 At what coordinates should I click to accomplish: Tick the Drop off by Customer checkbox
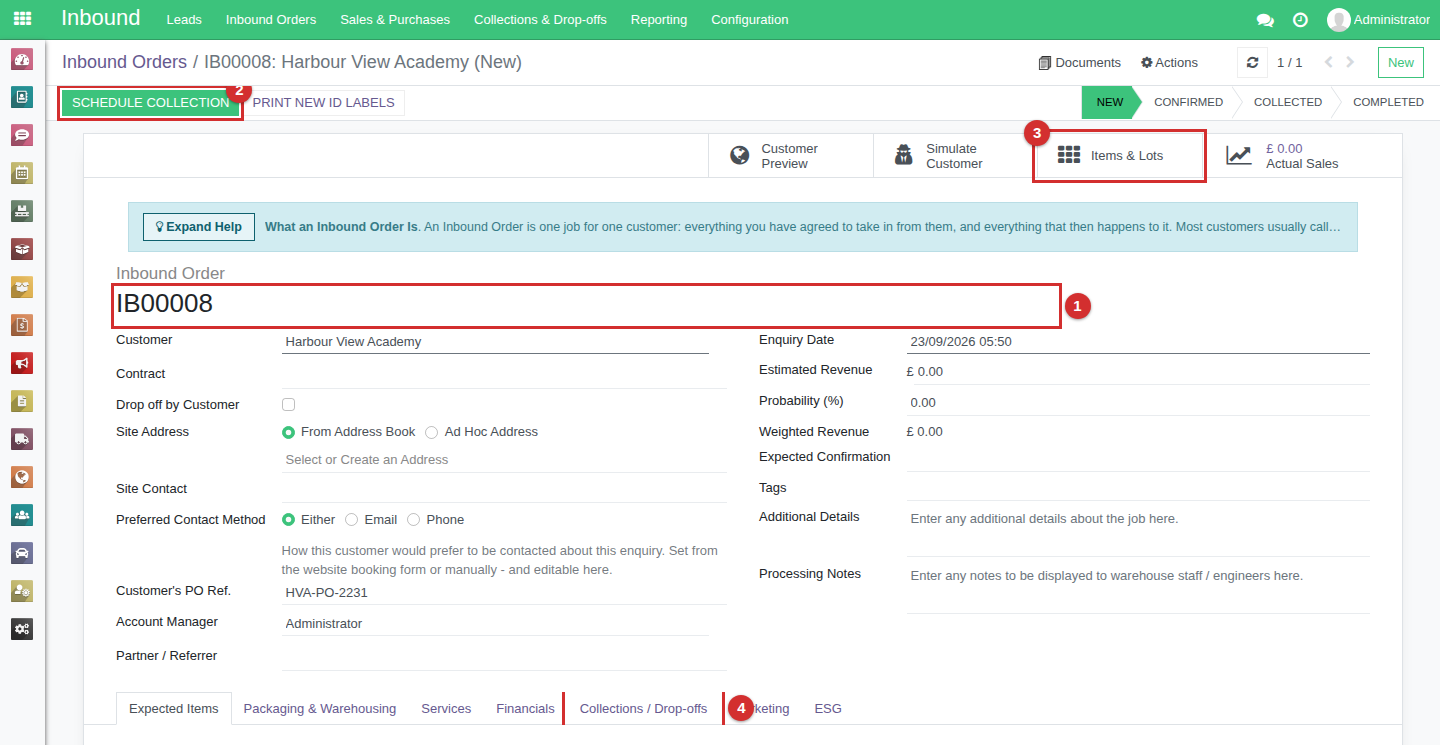click(288, 405)
